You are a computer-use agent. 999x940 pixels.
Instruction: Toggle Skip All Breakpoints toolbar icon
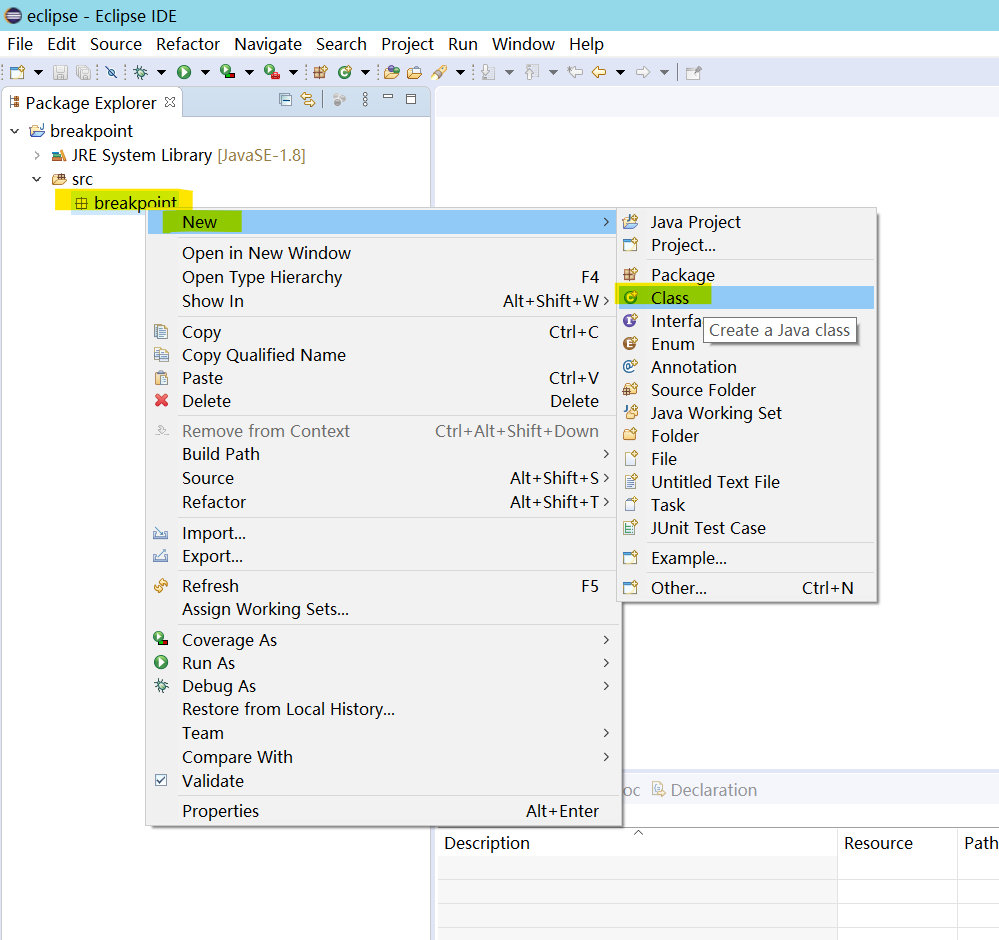[x=111, y=73]
